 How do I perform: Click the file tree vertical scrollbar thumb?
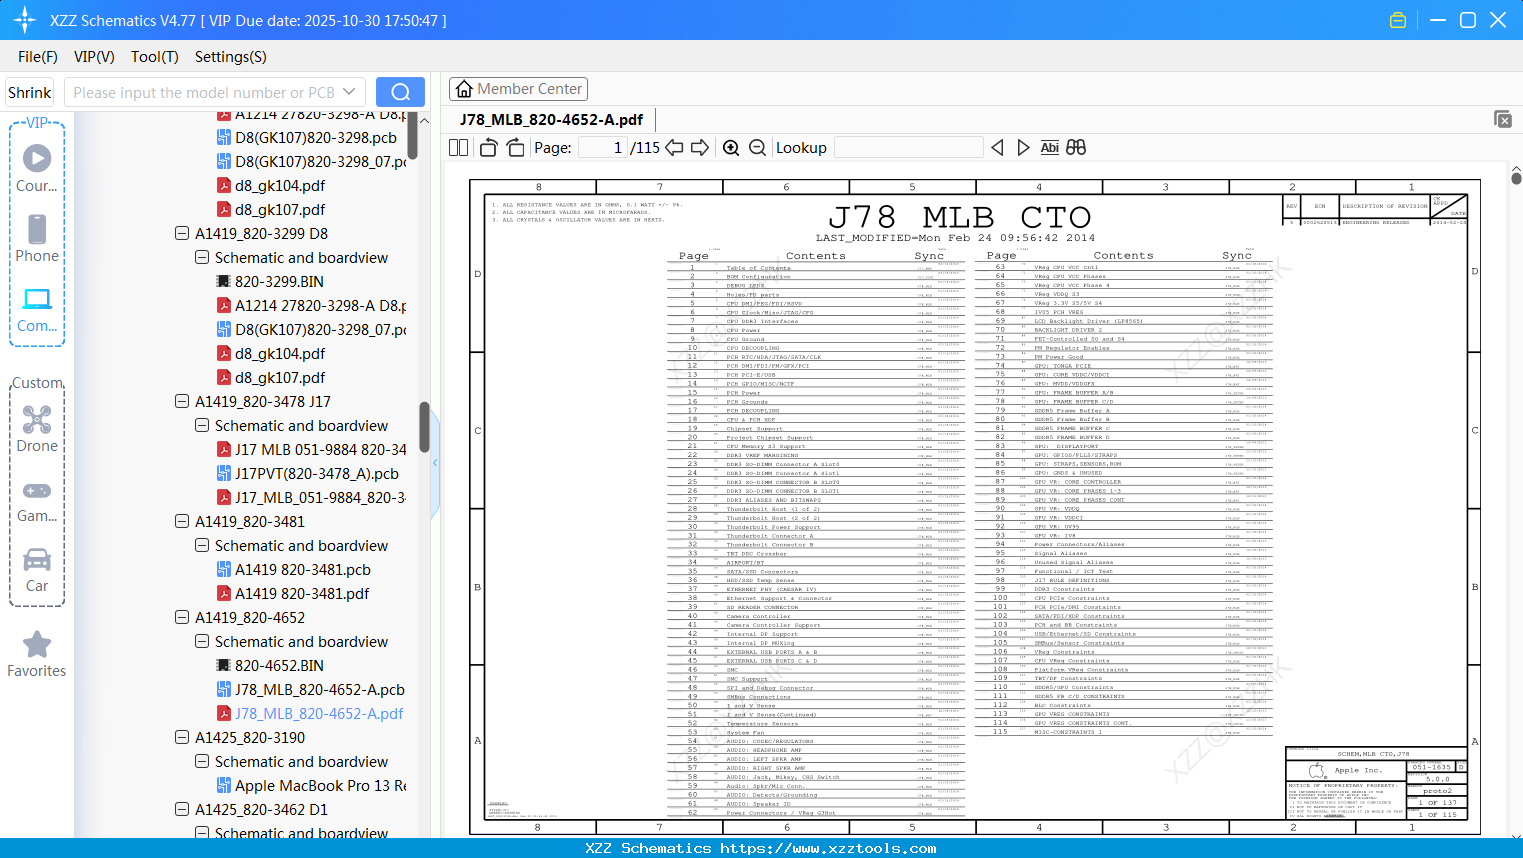(424, 427)
